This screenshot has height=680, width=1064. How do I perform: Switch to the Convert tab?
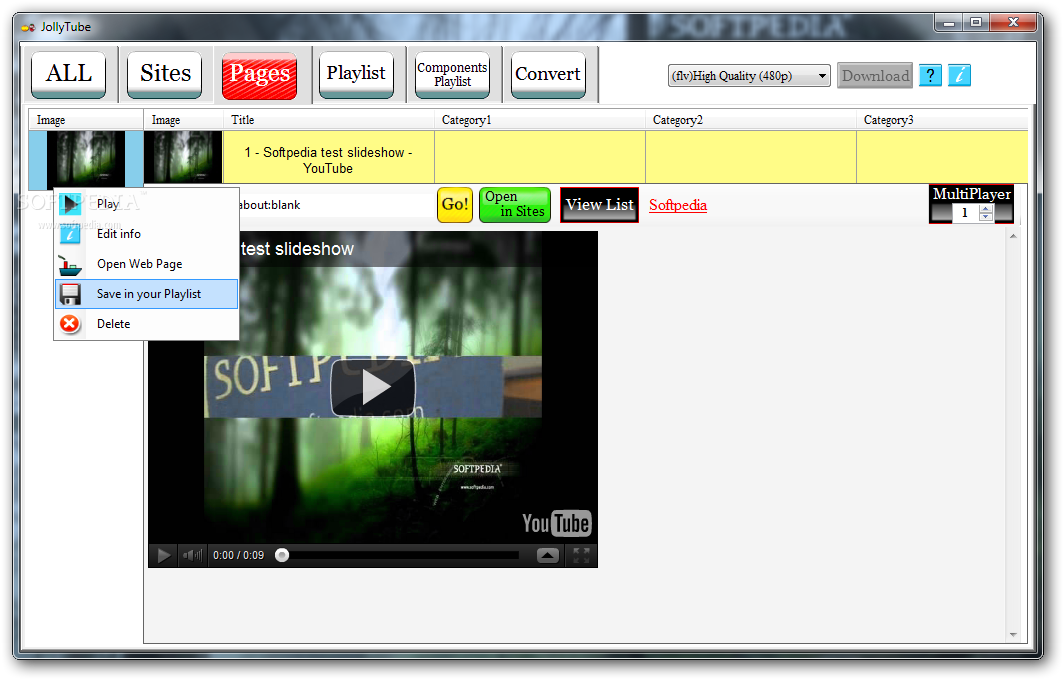point(548,74)
